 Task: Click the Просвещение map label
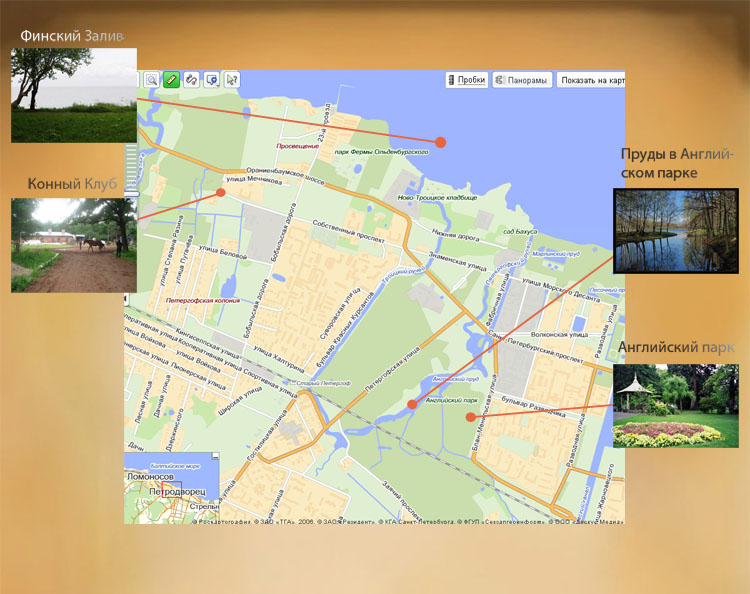click(x=298, y=146)
